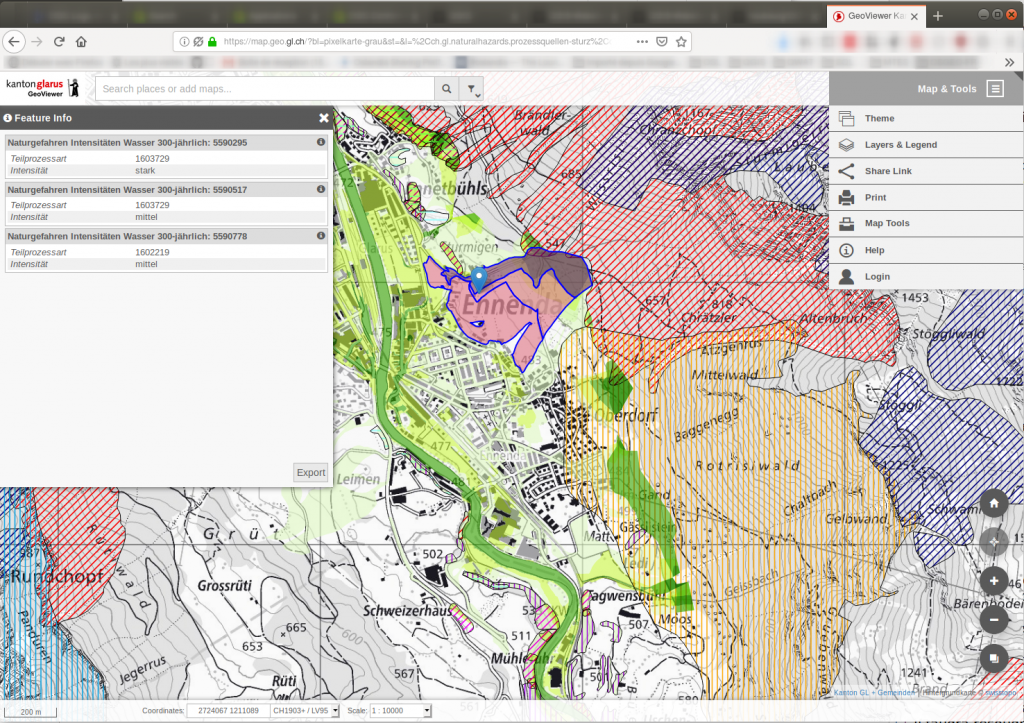This screenshot has height=723, width=1024.
Task: Open info for feature 5590517
Action: tap(321, 189)
